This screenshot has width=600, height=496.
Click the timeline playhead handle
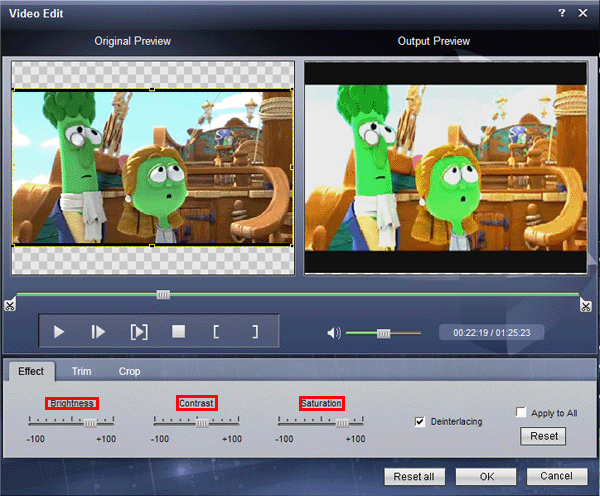click(x=163, y=294)
